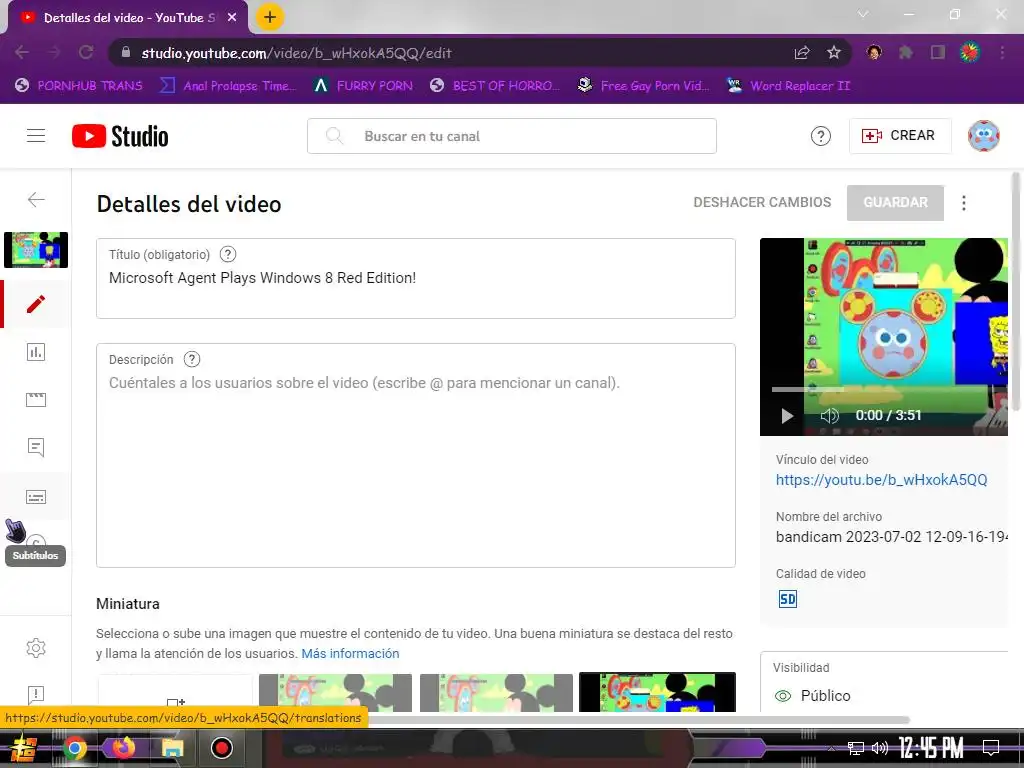The image size is (1024, 768).
Task: Open the Chrome profile avatar
Action: click(970, 52)
